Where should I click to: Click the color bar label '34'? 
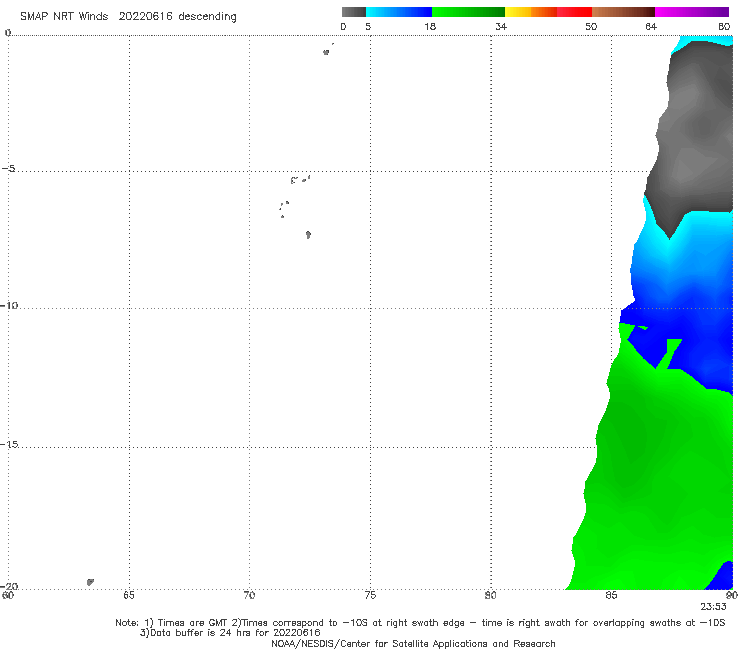(501, 27)
